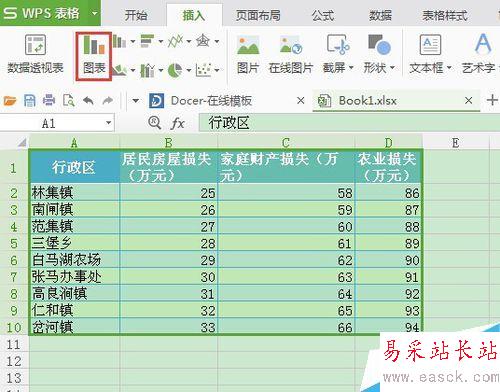Open the Name Box A1 dropdown

[108, 123]
